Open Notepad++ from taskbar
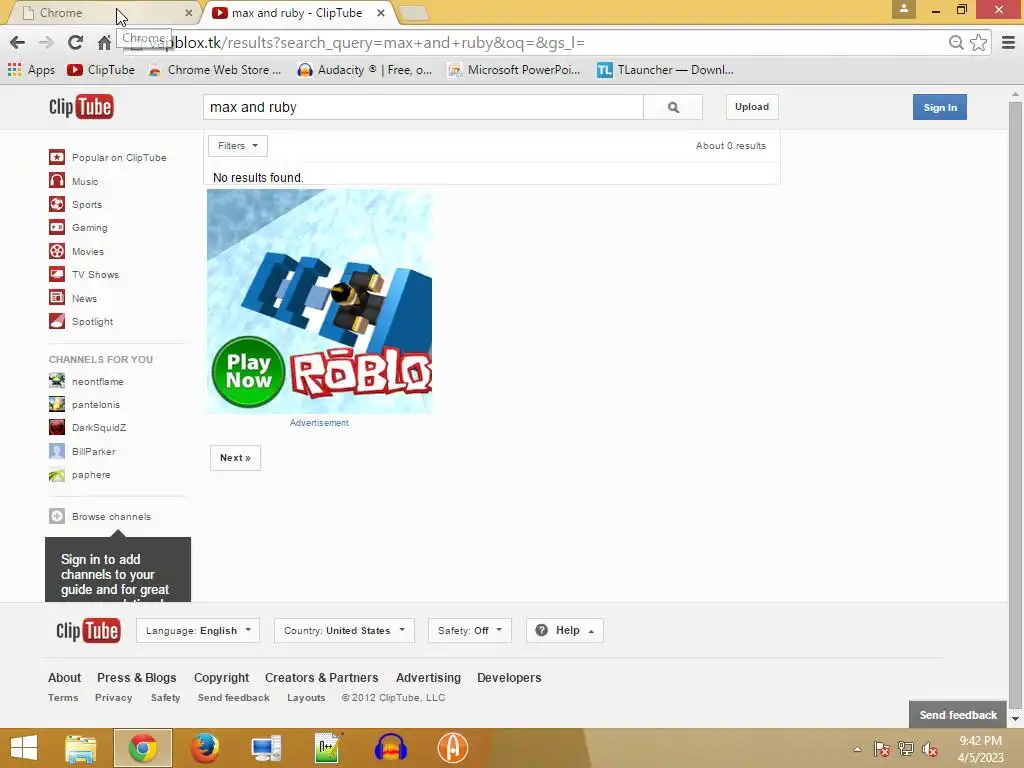Screen dimensions: 1024x768 point(328,748)
